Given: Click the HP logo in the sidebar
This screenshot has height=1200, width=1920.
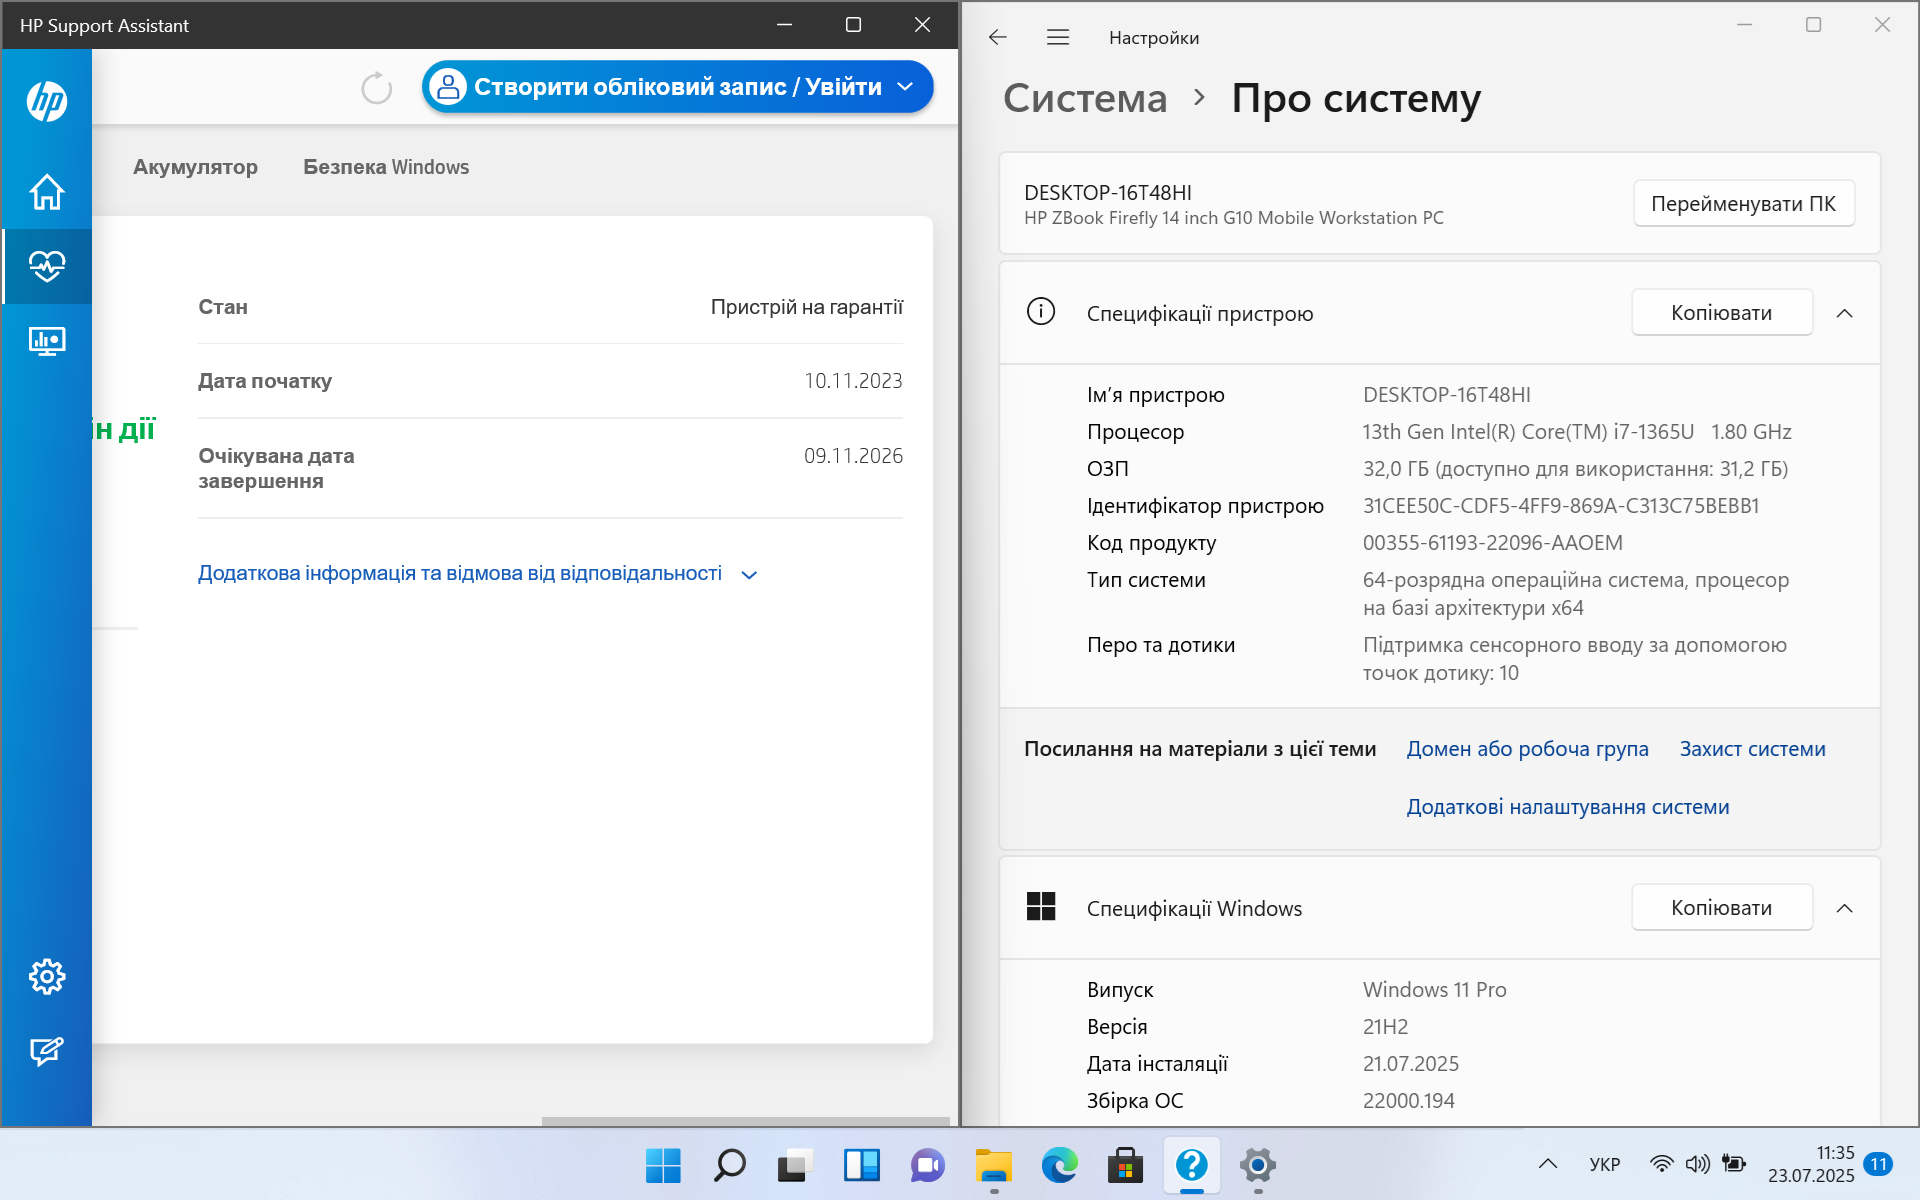Looking at the screenshot, I should pos(47,101).
